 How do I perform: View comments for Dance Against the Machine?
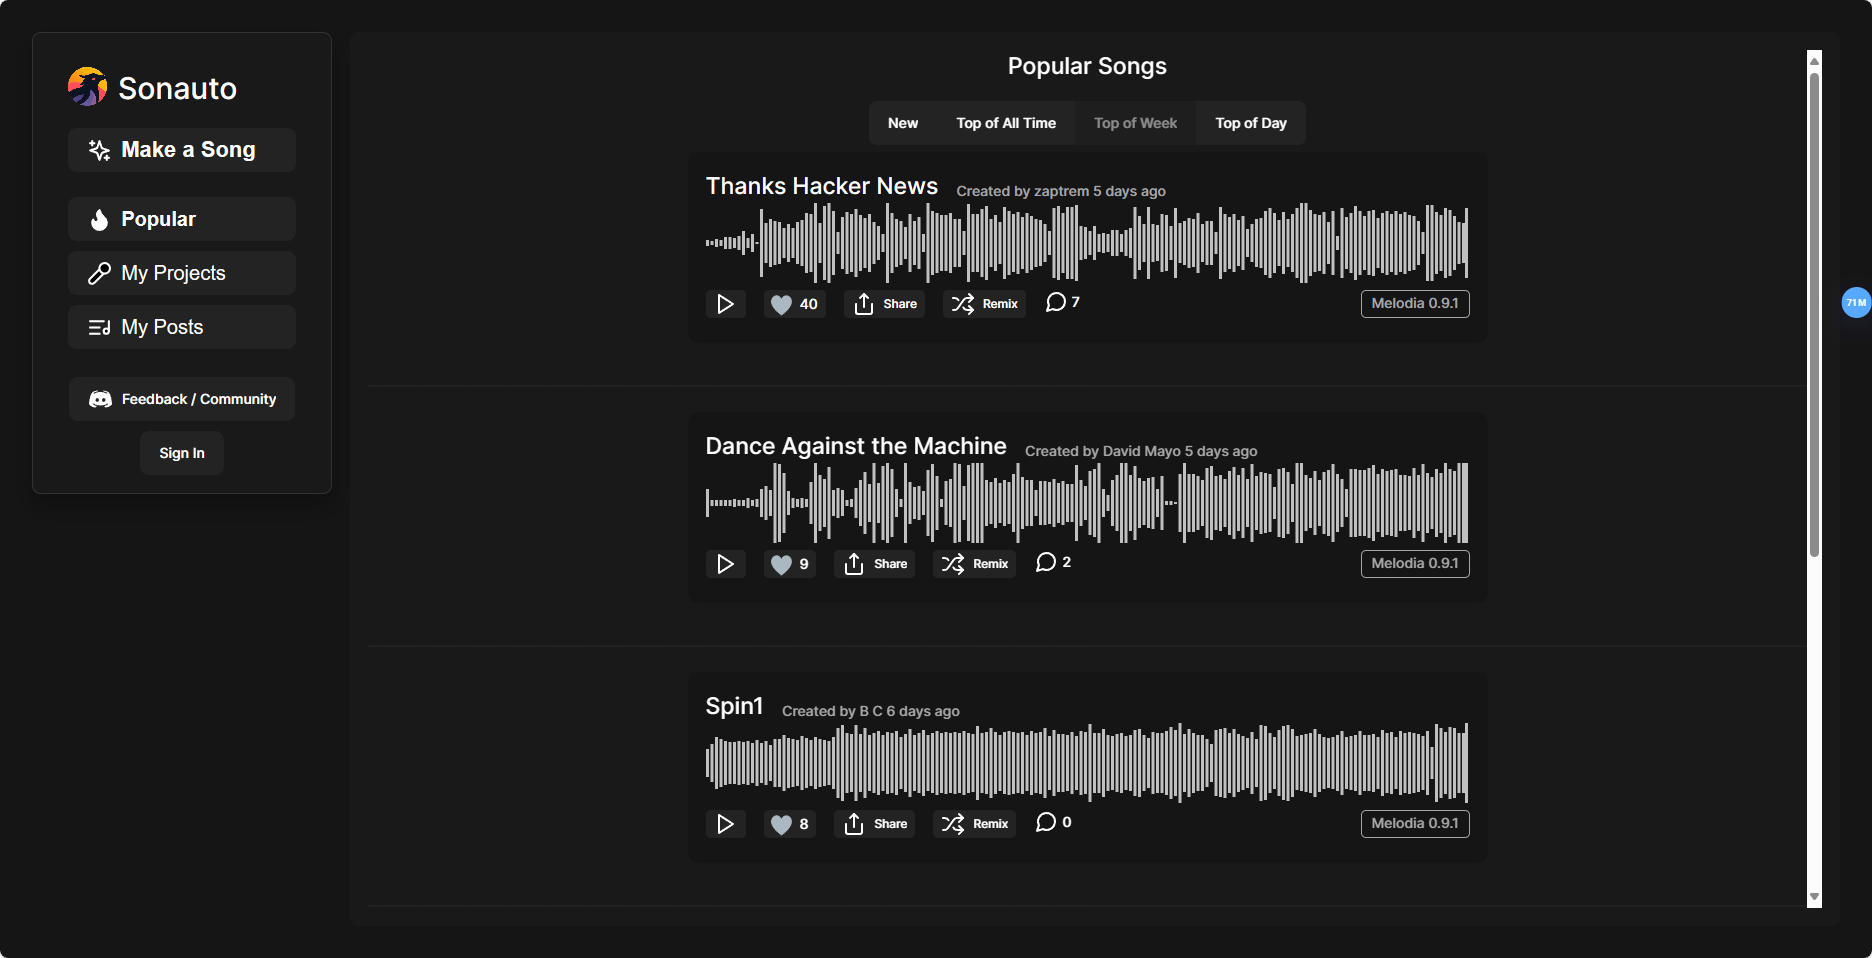pyautogui.click(x=1053, y=562)
